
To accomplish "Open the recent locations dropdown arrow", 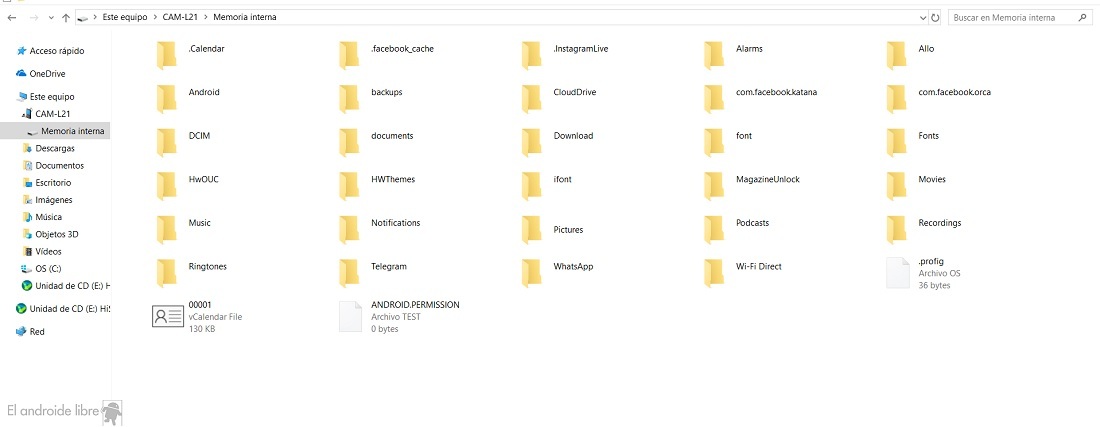I will pos(51,18).
